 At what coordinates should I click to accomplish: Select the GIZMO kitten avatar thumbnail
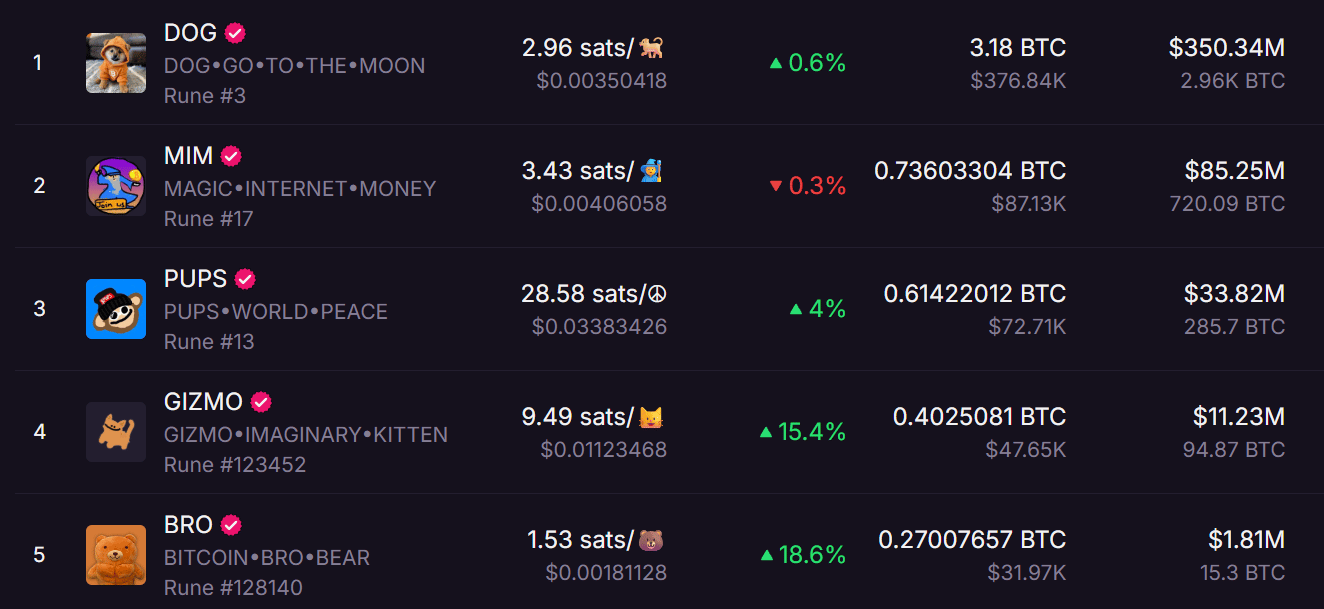tap(116, 432)
